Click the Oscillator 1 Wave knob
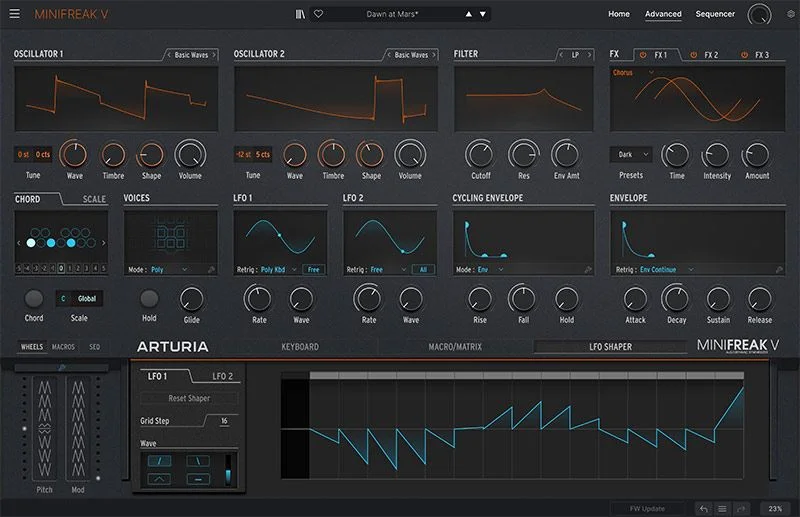Image resolution: width=800 pixels, height=517 pixels. pyautogui.click(x=74, y=154)
